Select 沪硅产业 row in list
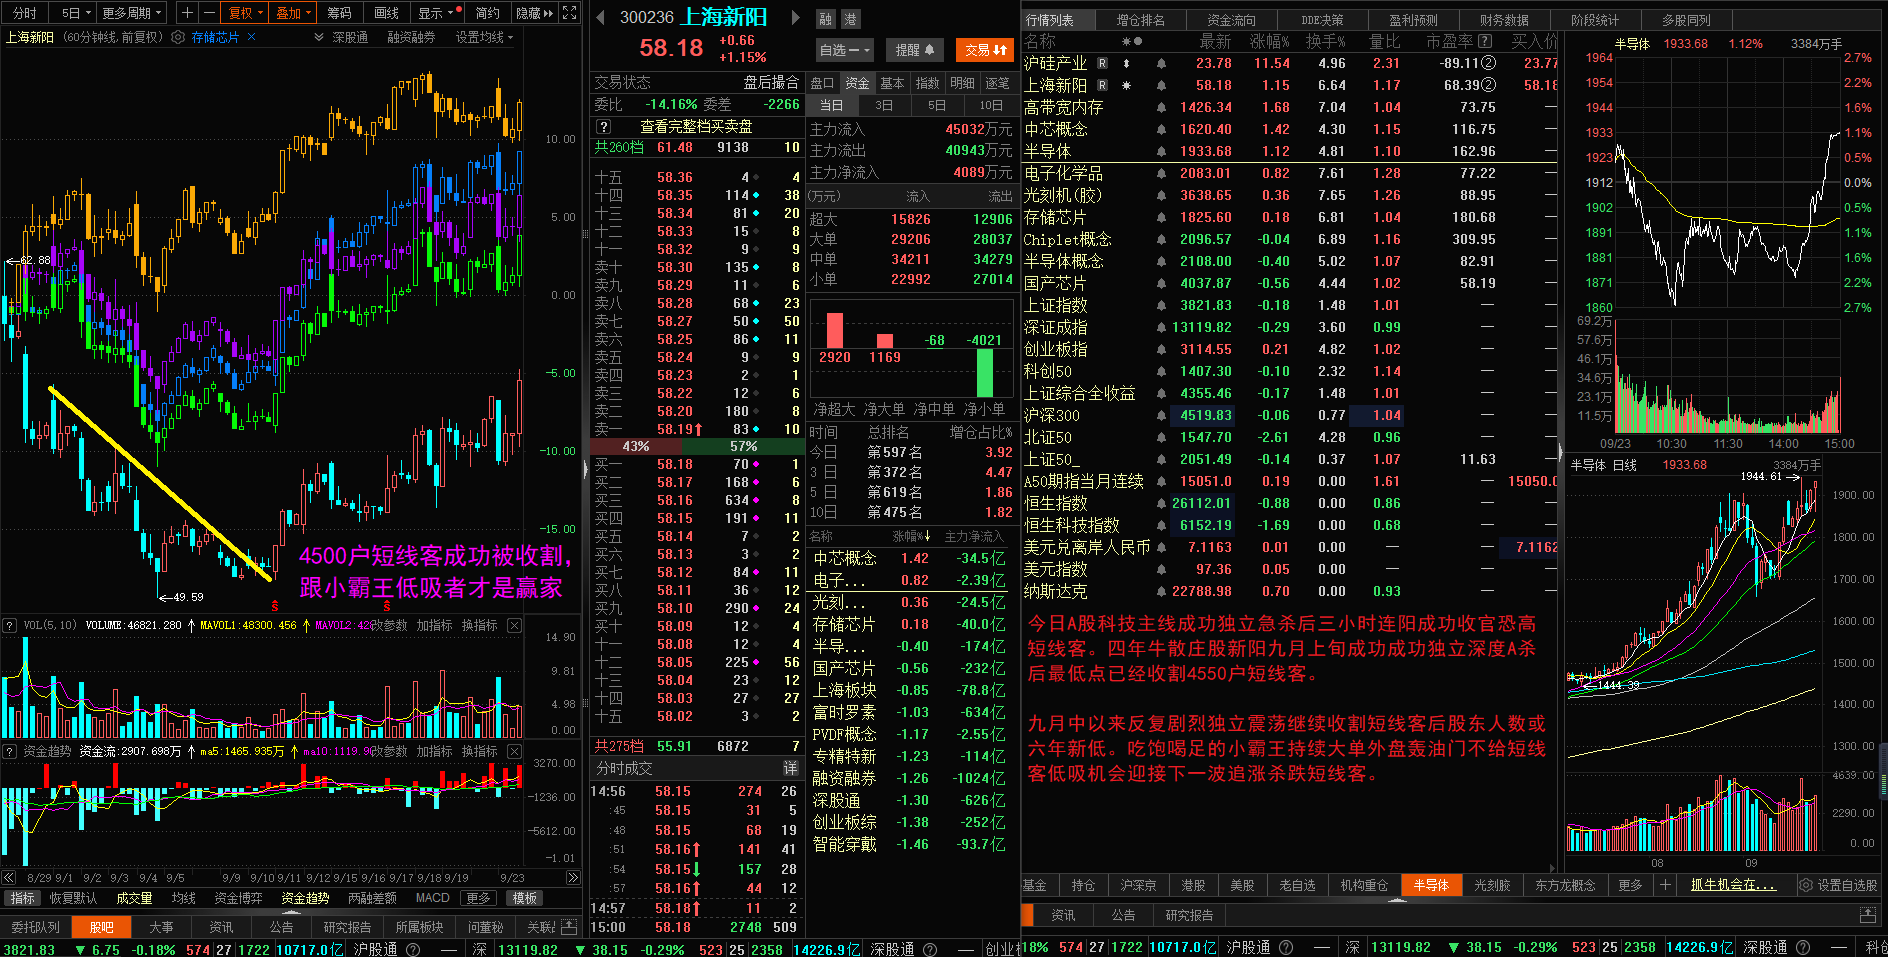This screenshot has width=1888, height=957. (x=1289, y=63)
